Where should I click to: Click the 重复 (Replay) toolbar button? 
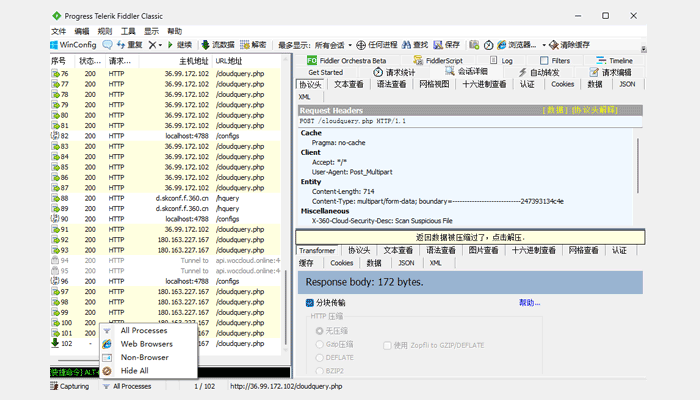coord(130,45)
